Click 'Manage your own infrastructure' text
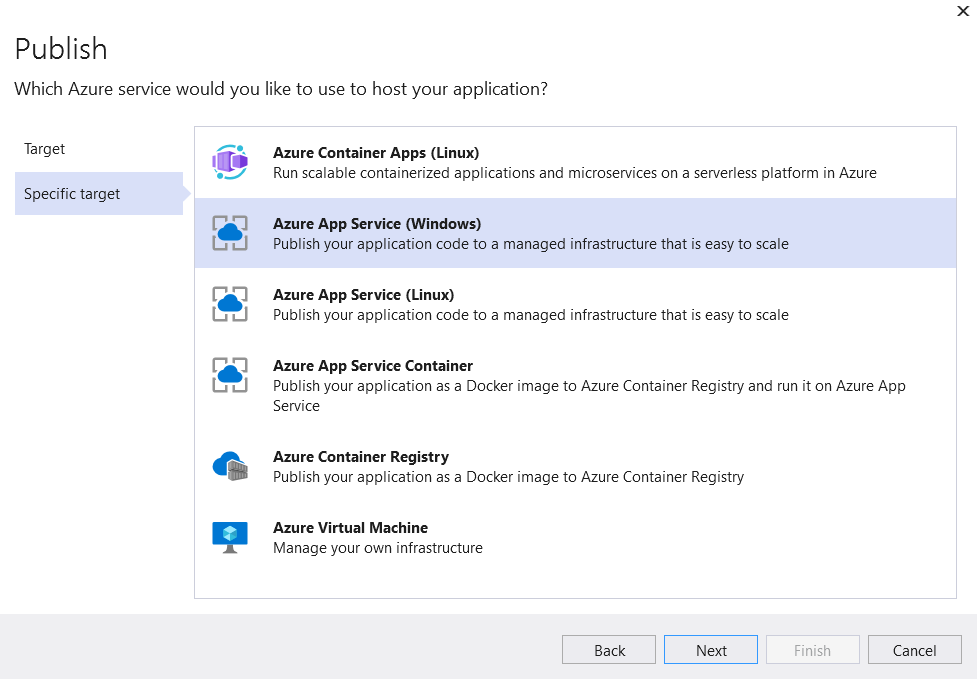977x679 pixels. pyautogui.click(x=378, y=548)
